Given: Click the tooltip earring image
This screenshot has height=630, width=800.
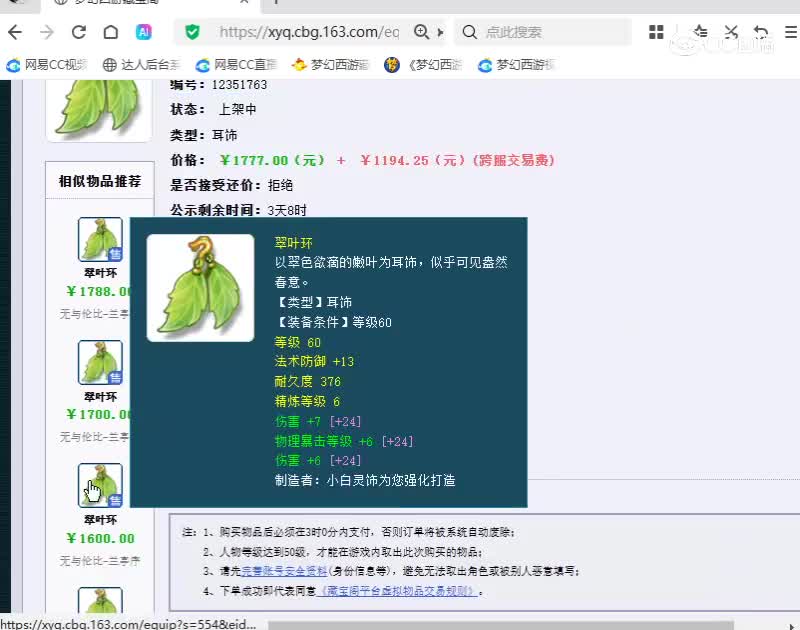Looking at the screenshot, I should pyautogui.click(x=201, y=288).
